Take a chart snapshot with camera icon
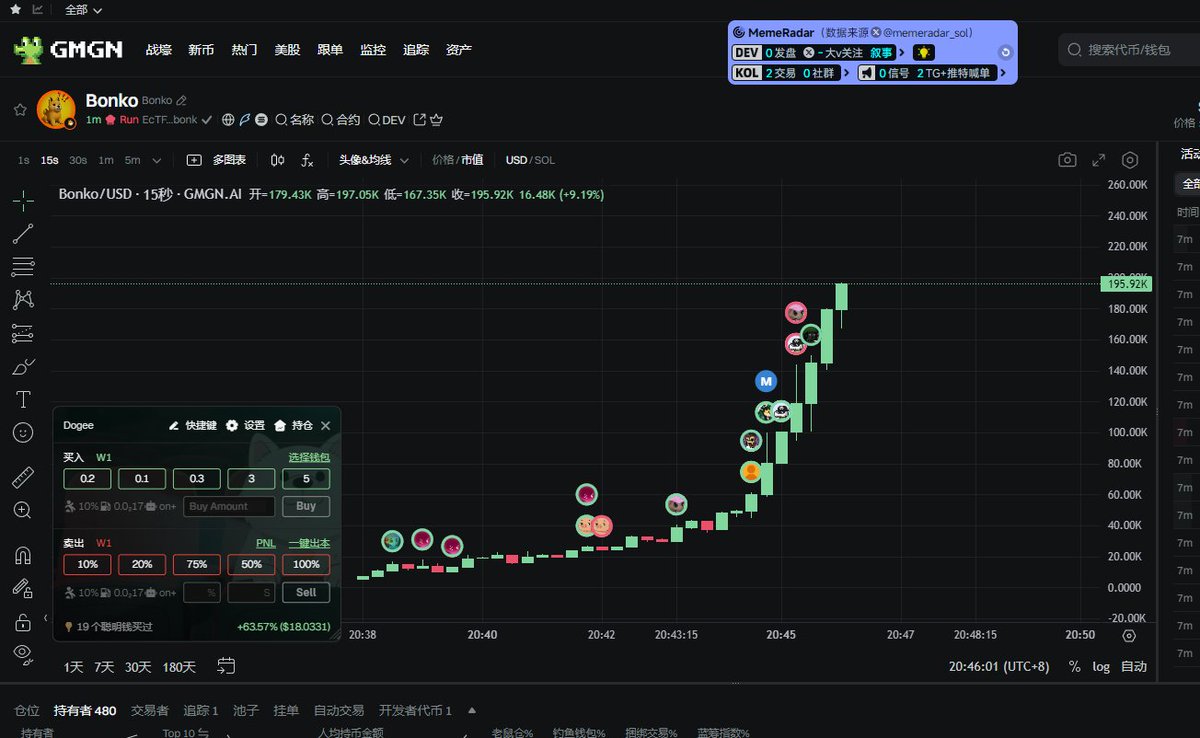Viewport: 1200px width, 738px height. (1068, 160)
